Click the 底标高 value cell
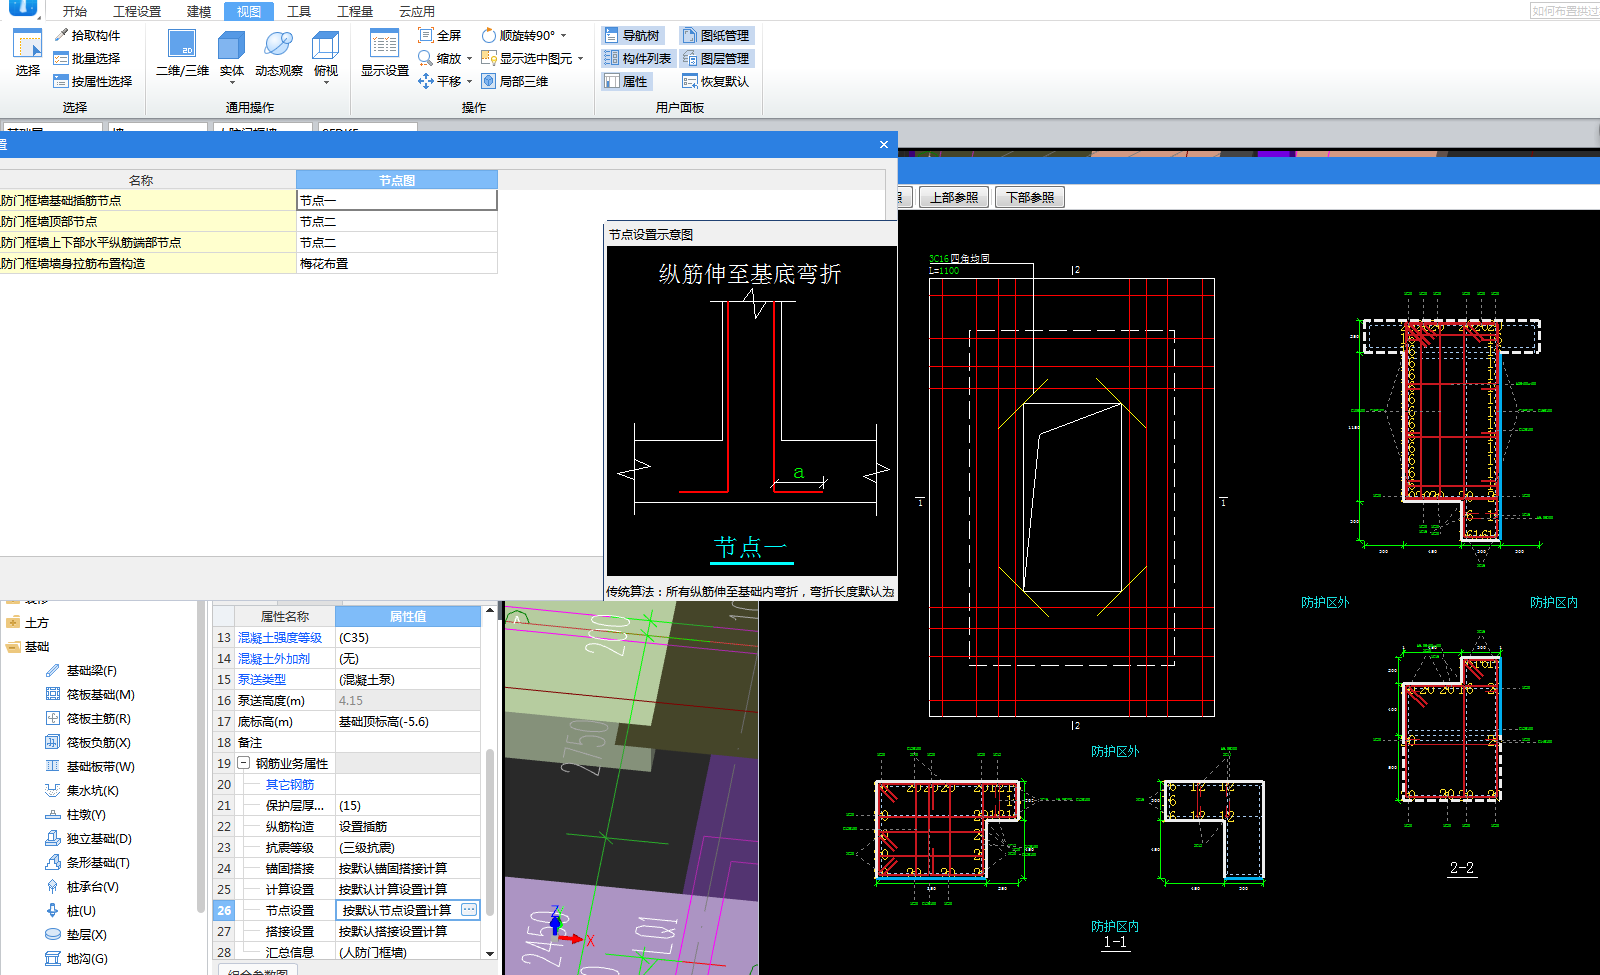Viewport: 1600px width, 975px height. click(x=408, y=722)
